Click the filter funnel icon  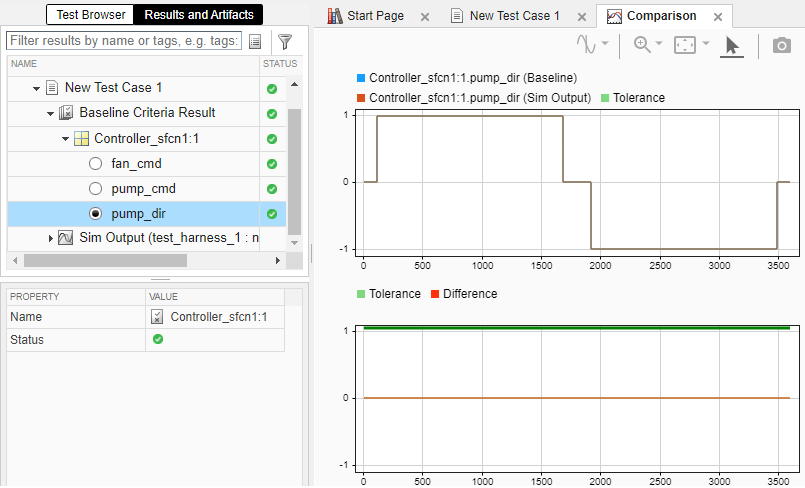tap(285, 41)
